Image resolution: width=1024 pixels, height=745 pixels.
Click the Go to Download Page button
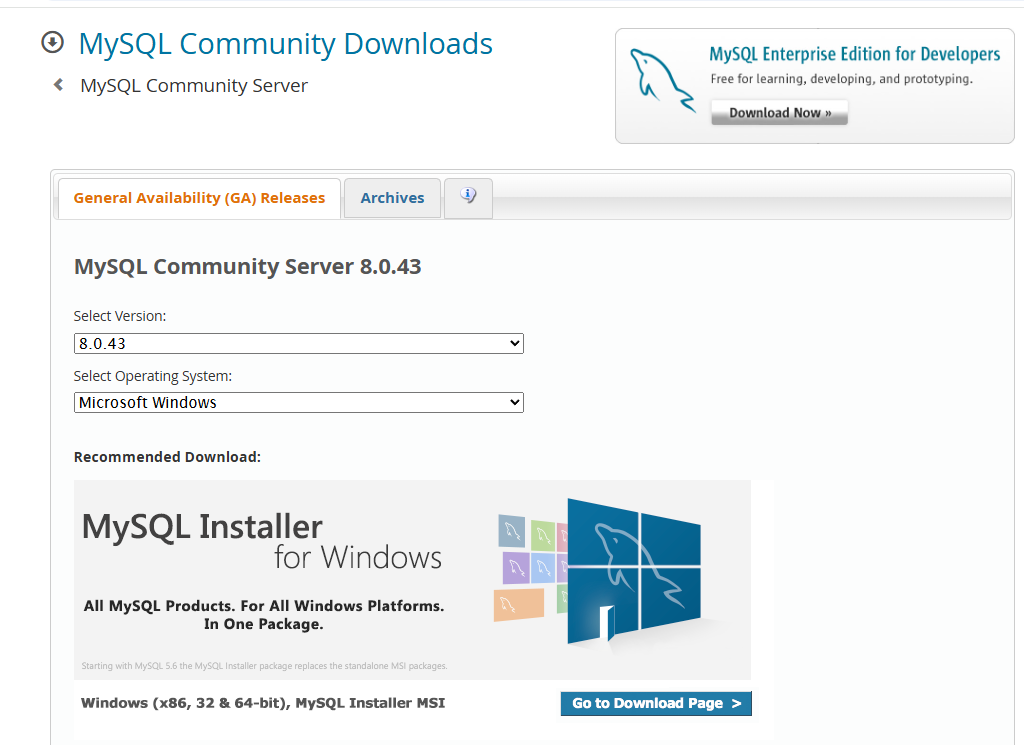(656, 703)
